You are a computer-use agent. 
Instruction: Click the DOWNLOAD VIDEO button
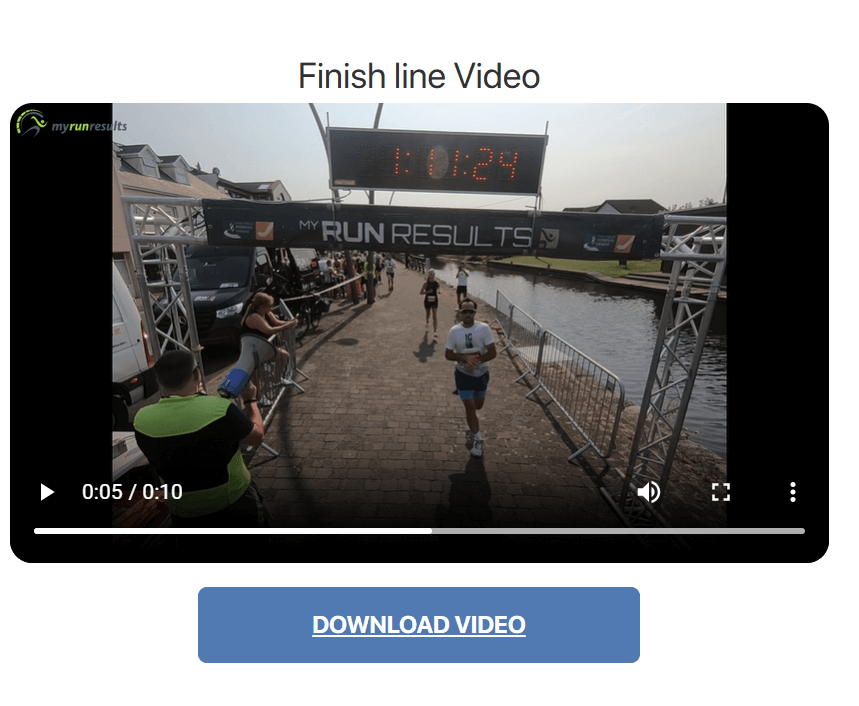pos(419,625)
